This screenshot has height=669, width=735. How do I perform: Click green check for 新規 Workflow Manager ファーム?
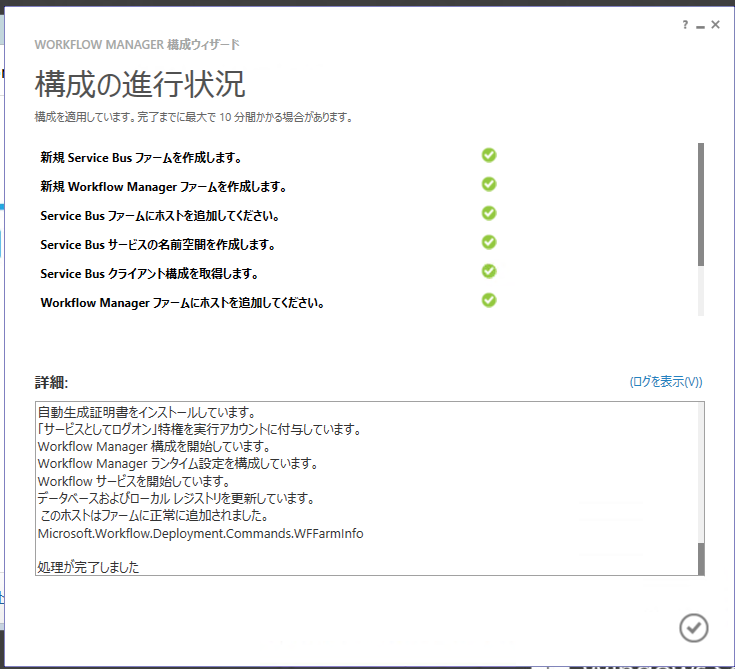click(489, 184)
